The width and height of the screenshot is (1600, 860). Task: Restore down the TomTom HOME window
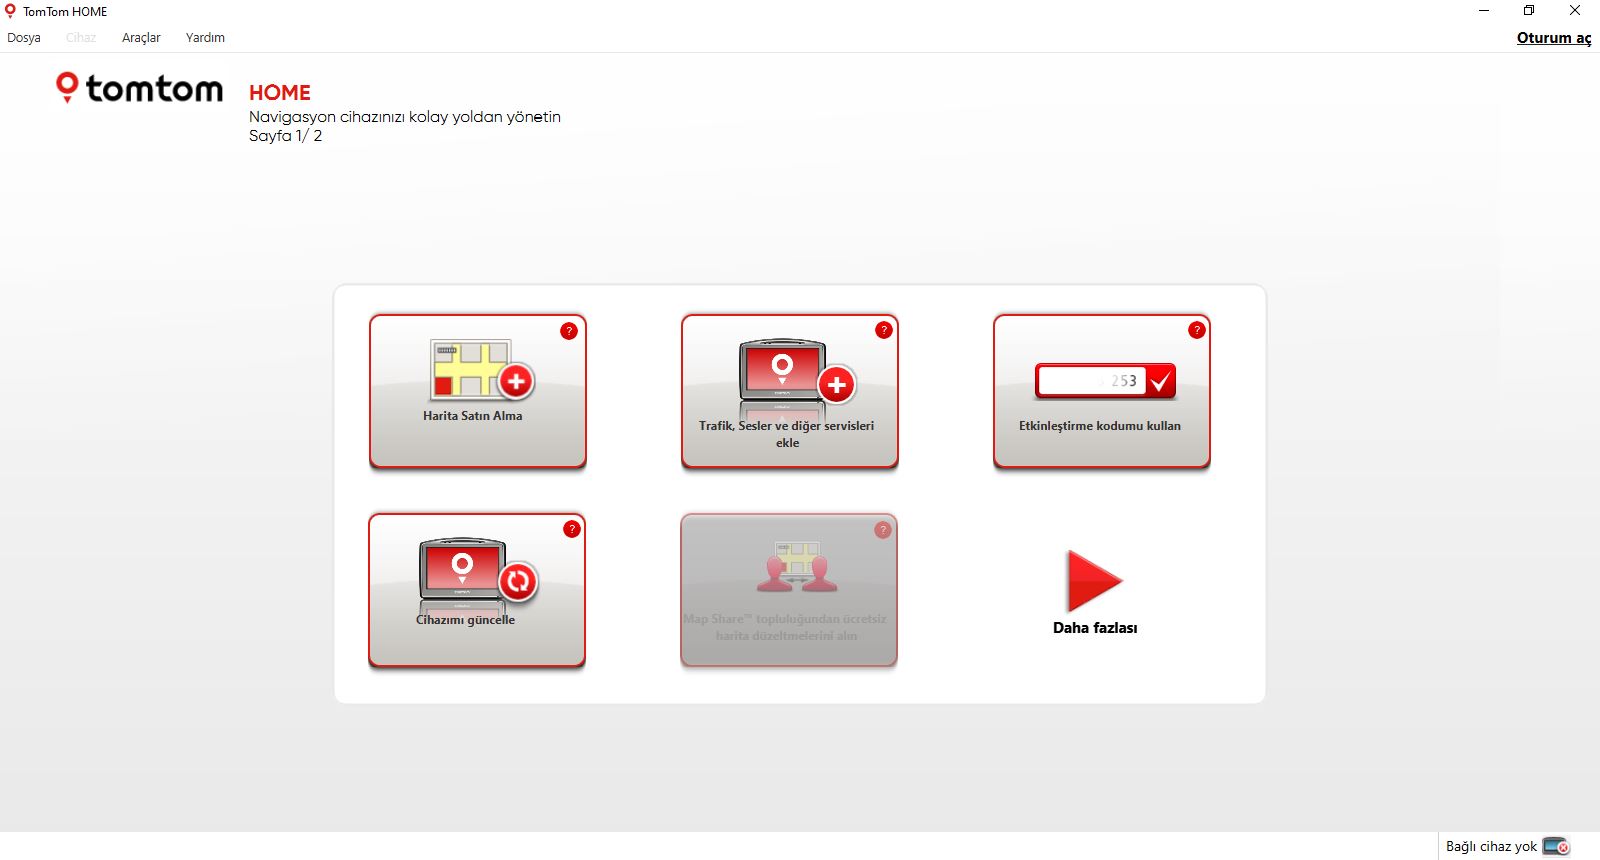1529,11
